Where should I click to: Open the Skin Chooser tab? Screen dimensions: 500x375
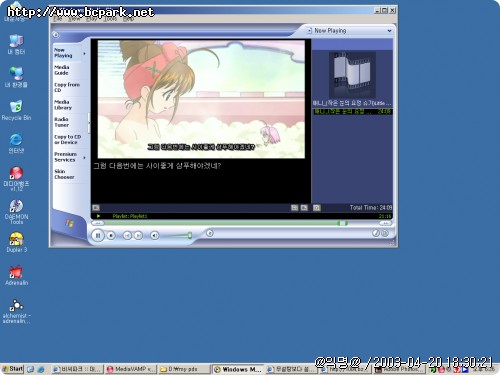point(64,174)
